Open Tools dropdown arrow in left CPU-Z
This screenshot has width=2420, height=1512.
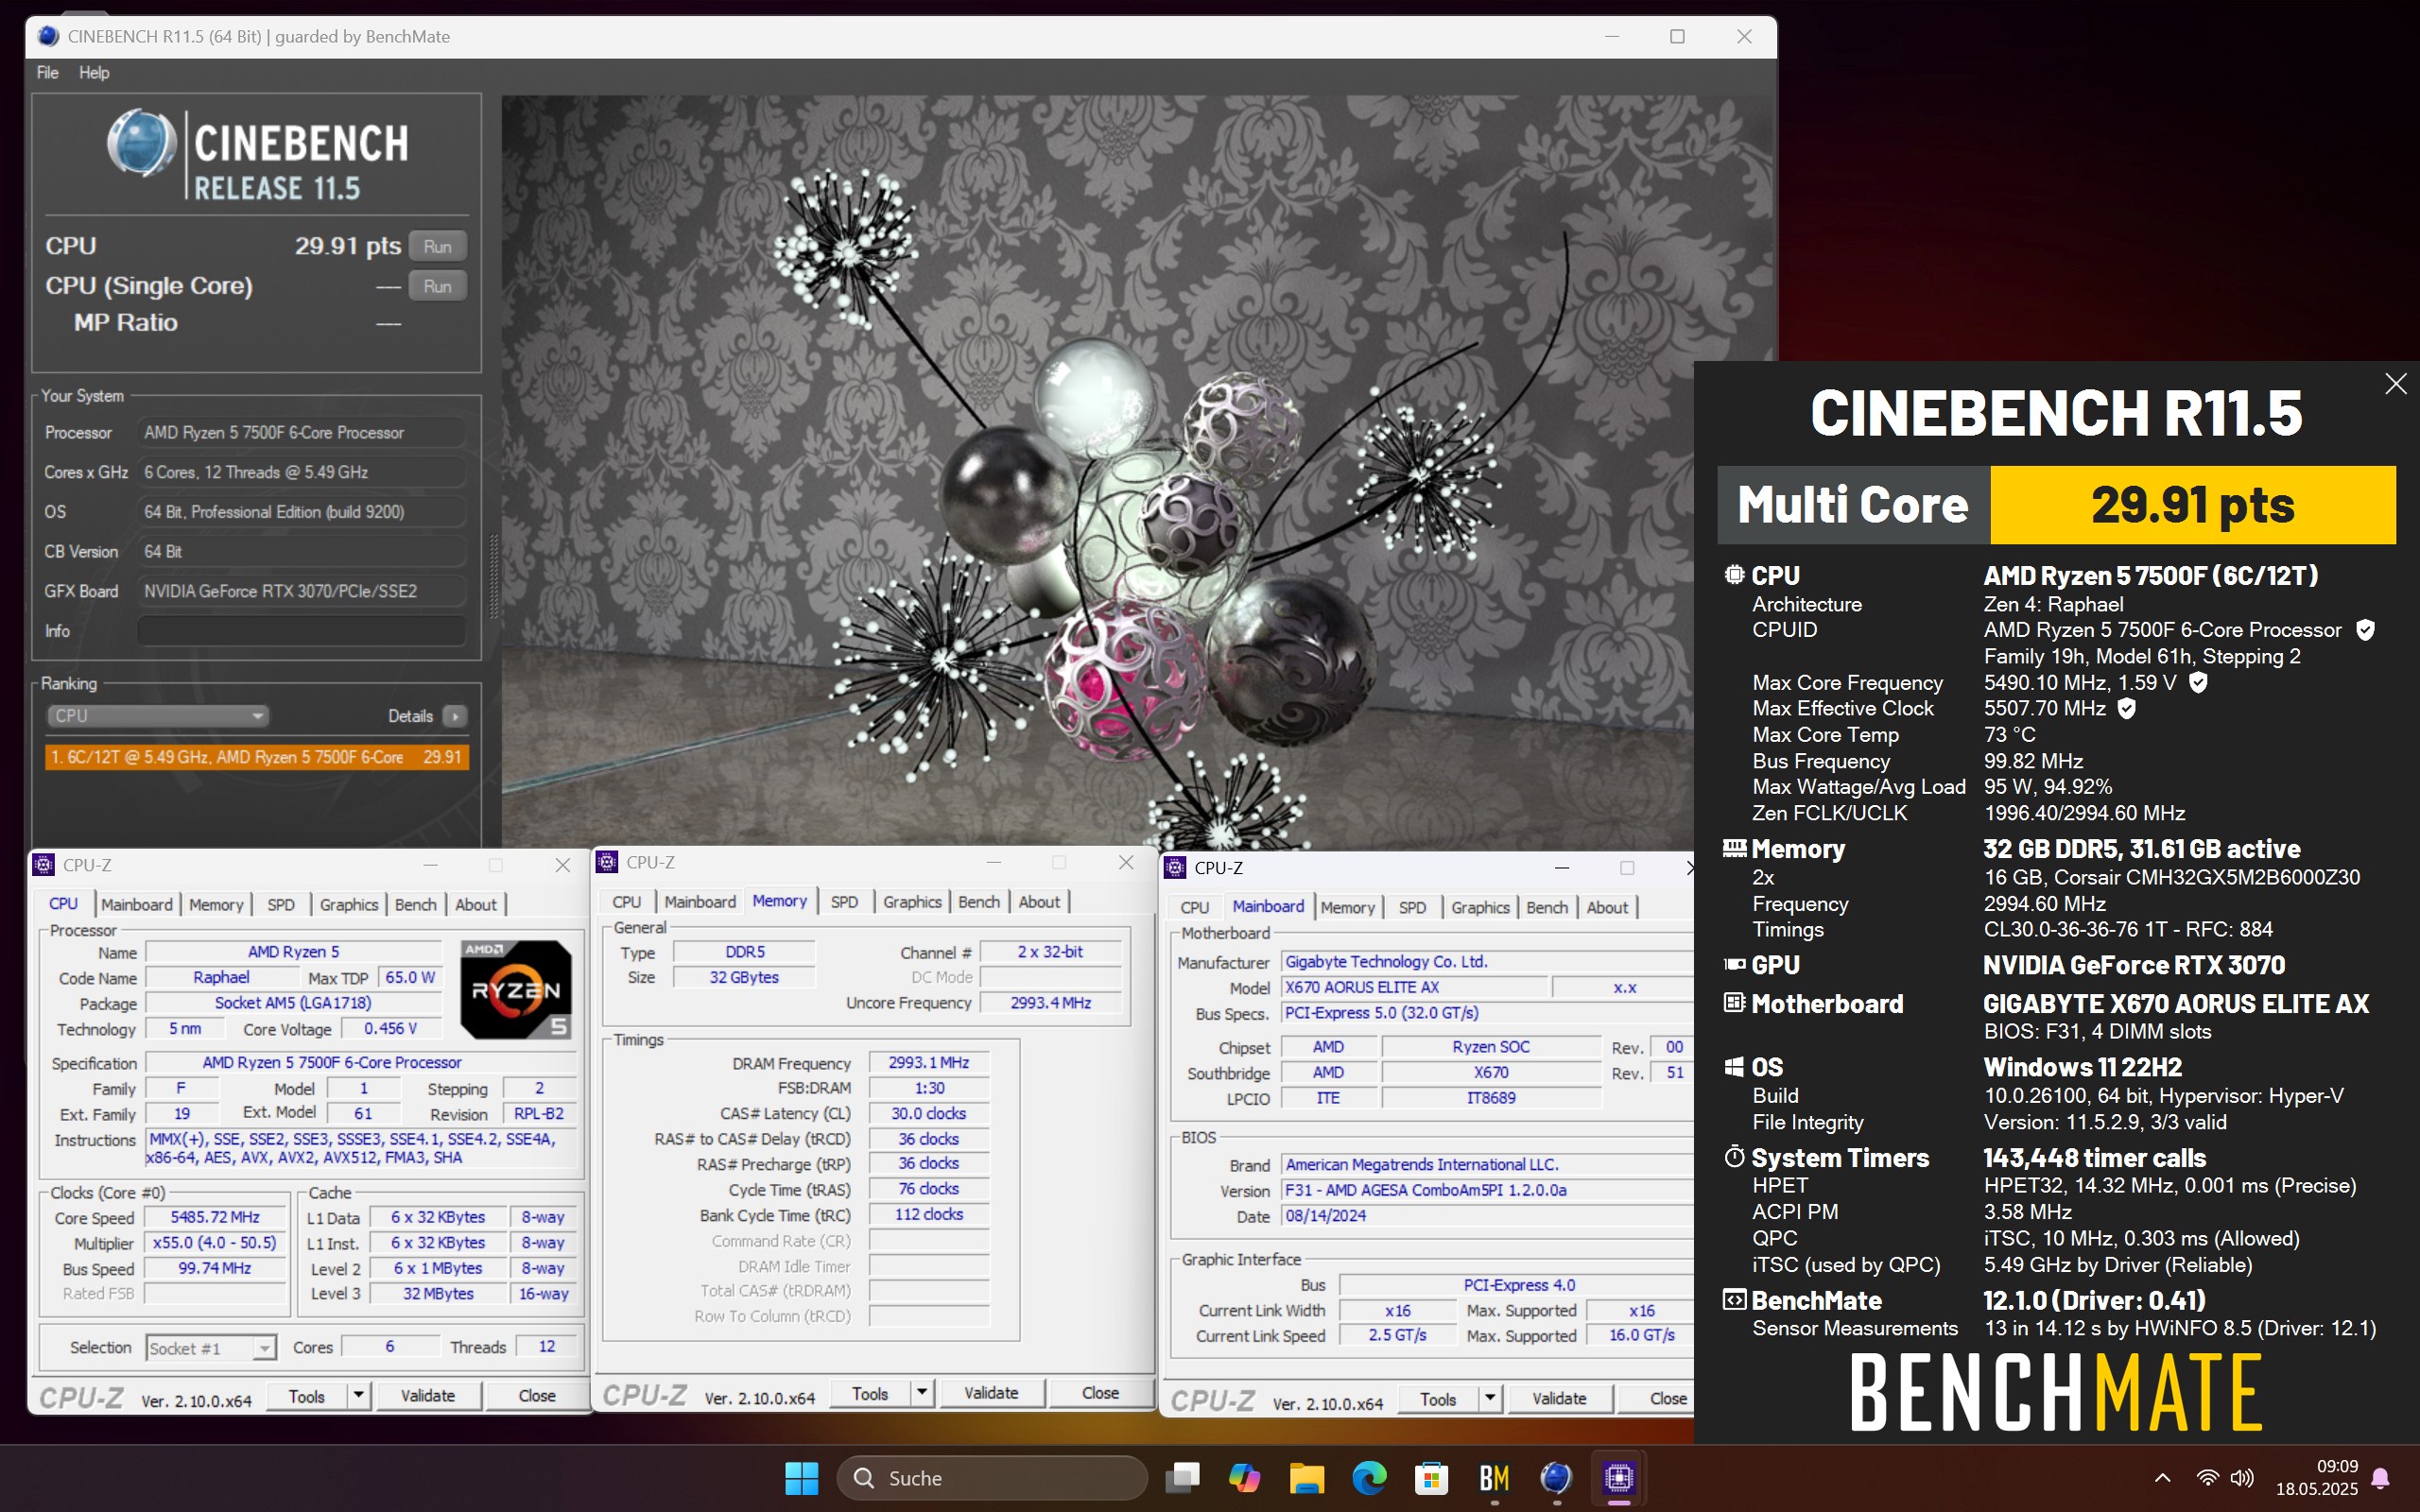pos(358,1396)
